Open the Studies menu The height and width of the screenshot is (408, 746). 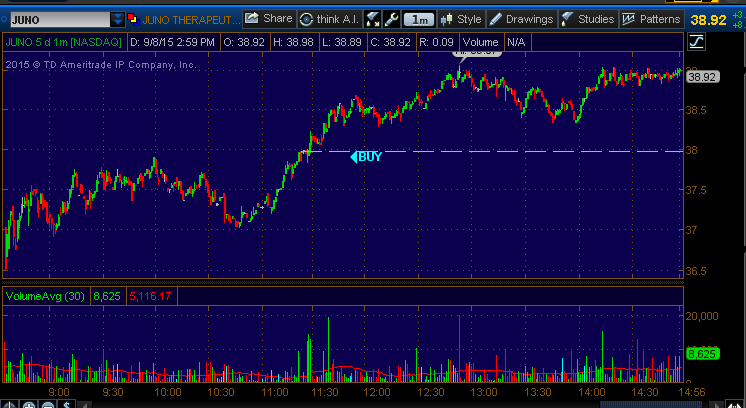coord(588,18)
